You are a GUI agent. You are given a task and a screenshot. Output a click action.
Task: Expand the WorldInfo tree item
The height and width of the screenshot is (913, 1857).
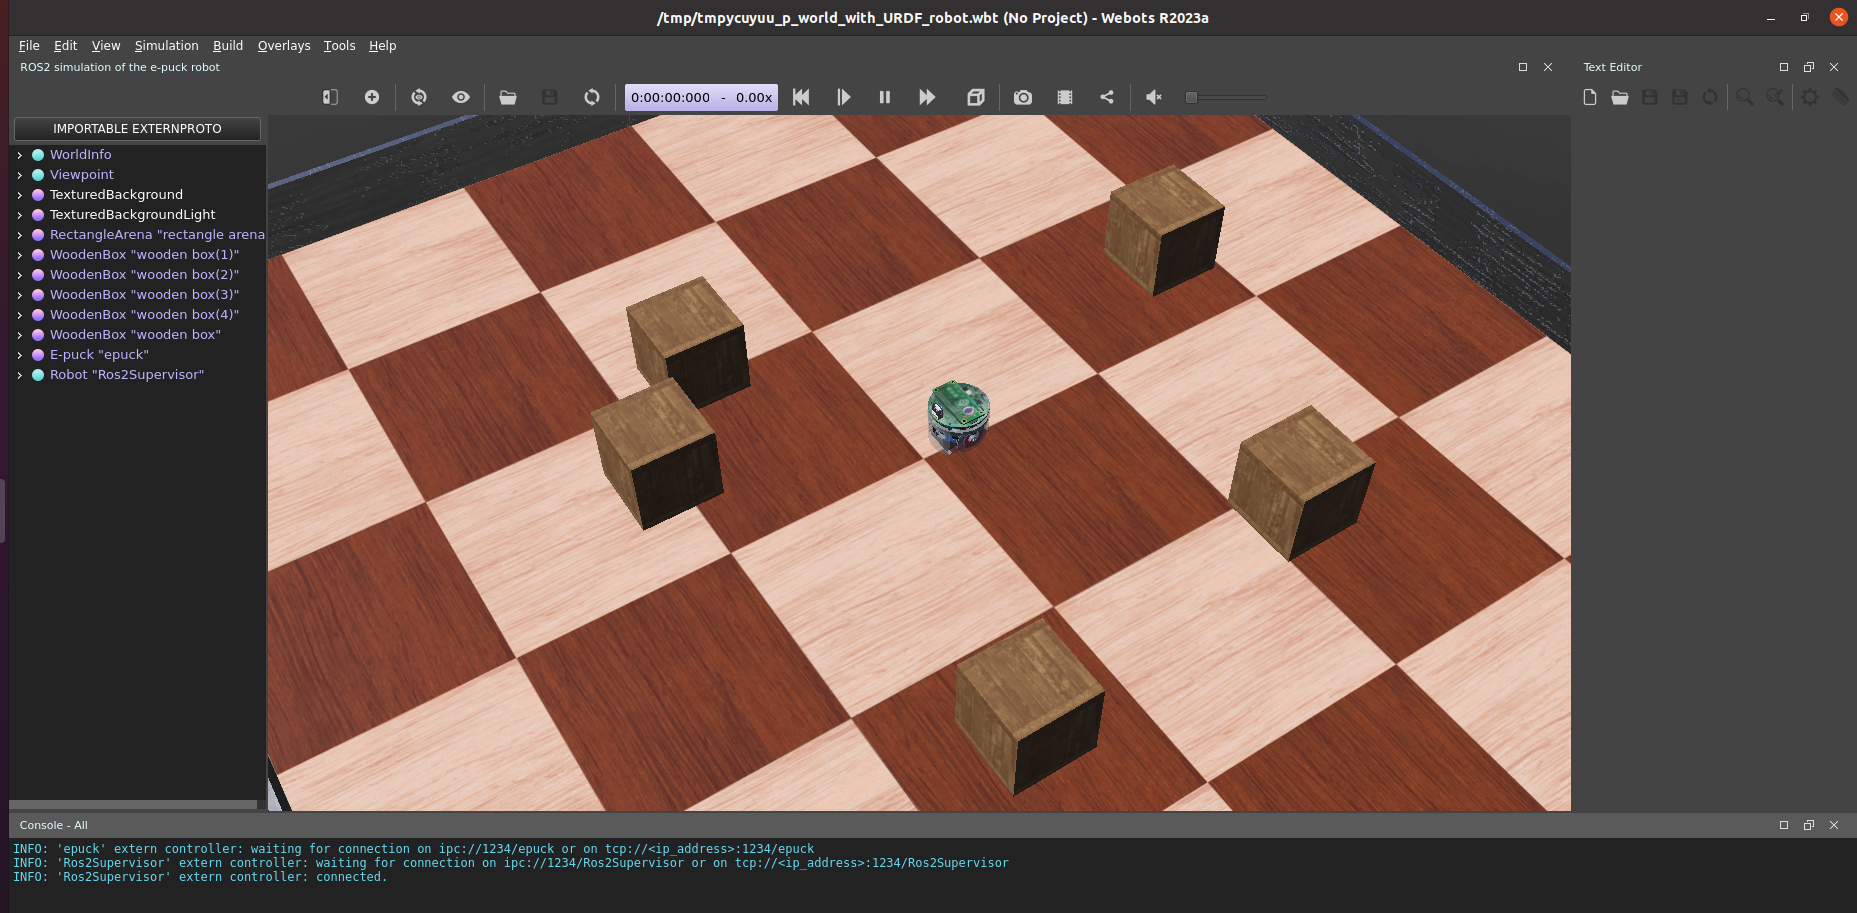tap(20, 154)
